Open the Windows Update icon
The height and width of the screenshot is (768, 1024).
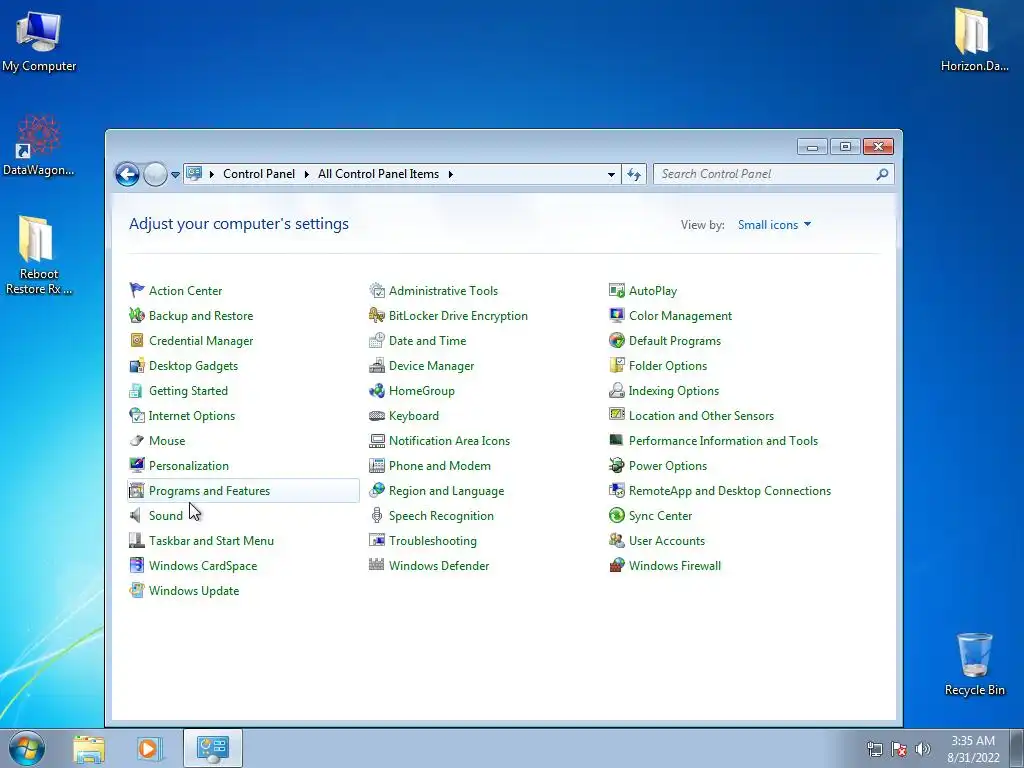(136, 590)
